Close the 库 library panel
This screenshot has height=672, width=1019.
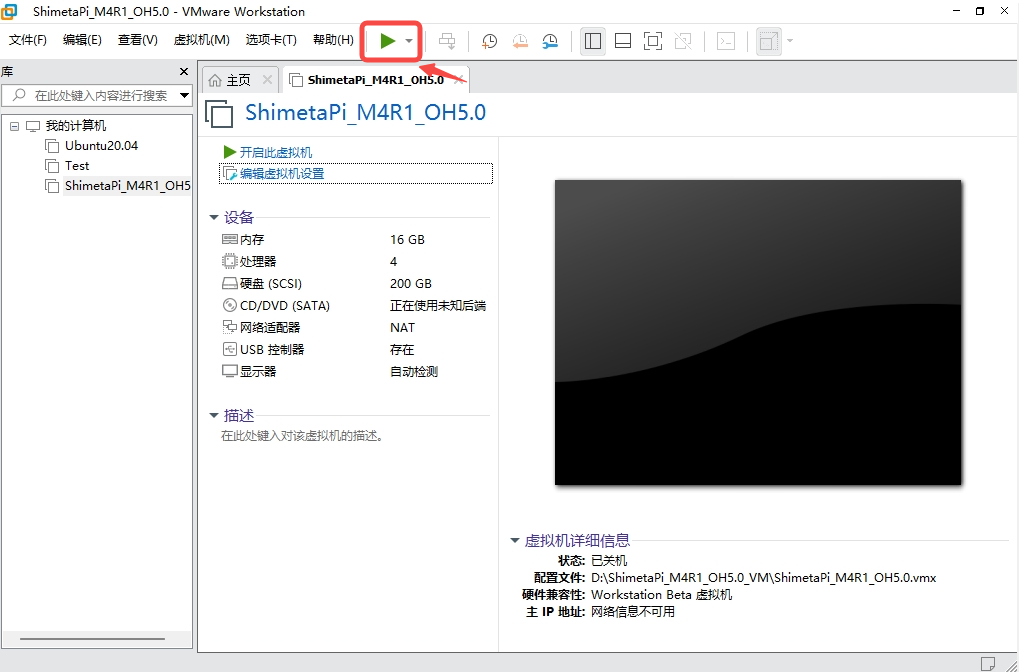pyautogui.click(x=184, y=71)
